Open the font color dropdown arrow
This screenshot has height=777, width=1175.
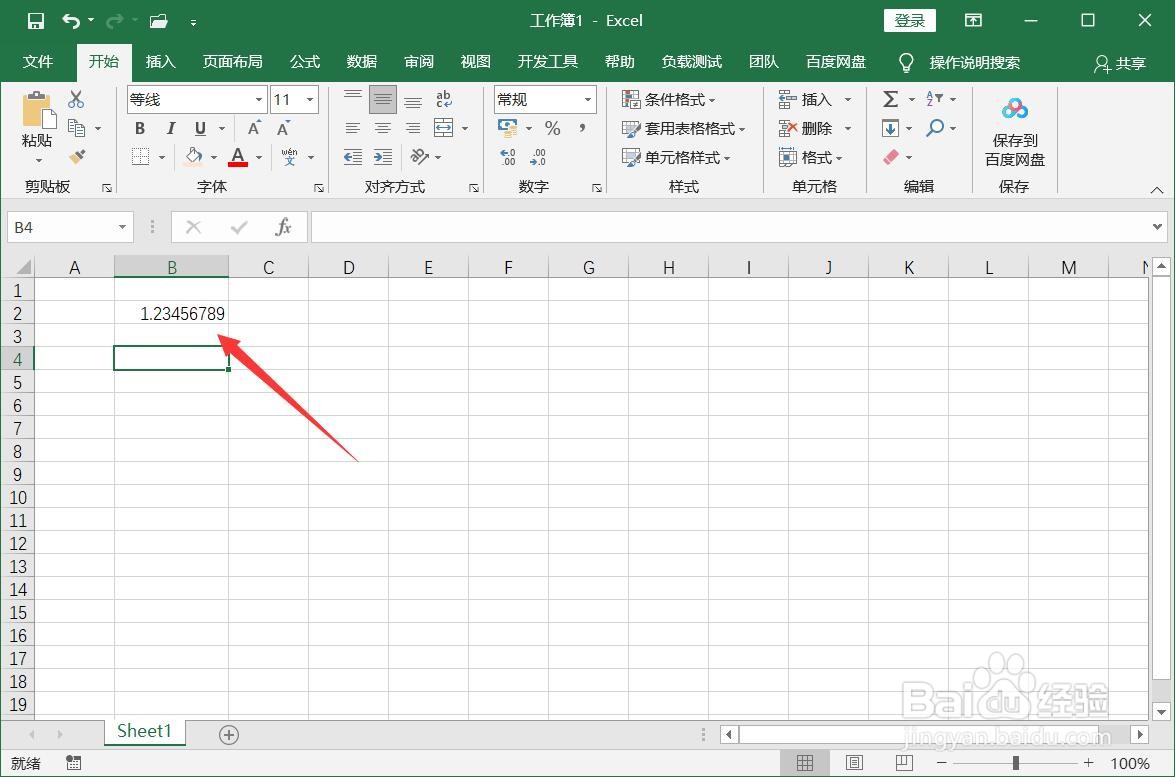258,157
